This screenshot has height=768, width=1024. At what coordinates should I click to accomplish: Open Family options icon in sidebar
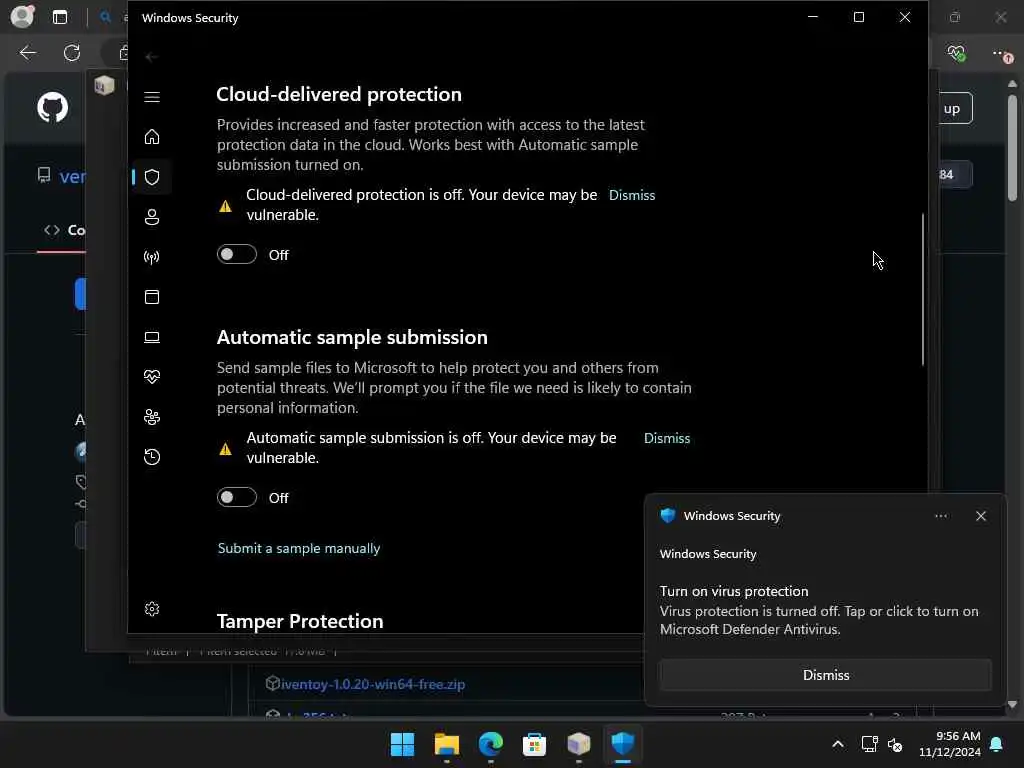coord(152,417)
